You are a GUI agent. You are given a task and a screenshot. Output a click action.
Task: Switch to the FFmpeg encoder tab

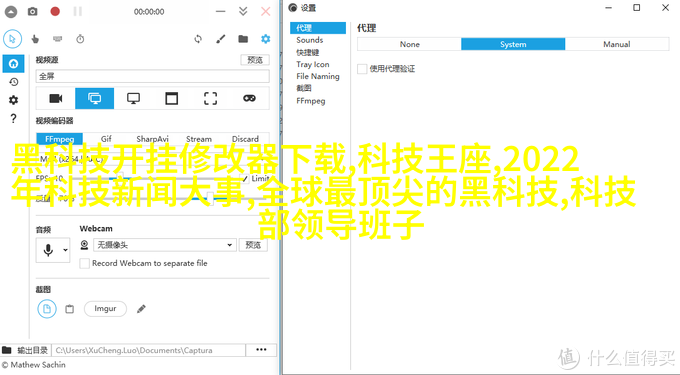tap(59, 139)
